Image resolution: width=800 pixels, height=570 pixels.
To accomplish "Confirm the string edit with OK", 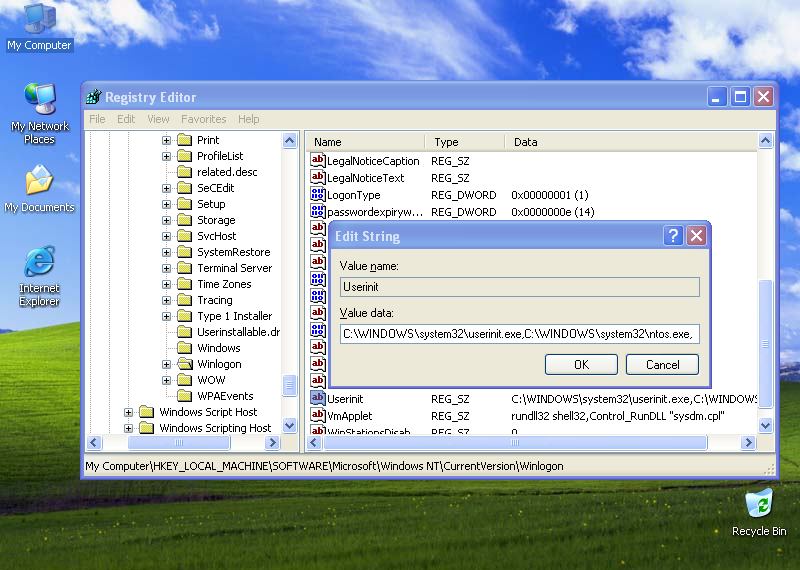I will point(581,364).
